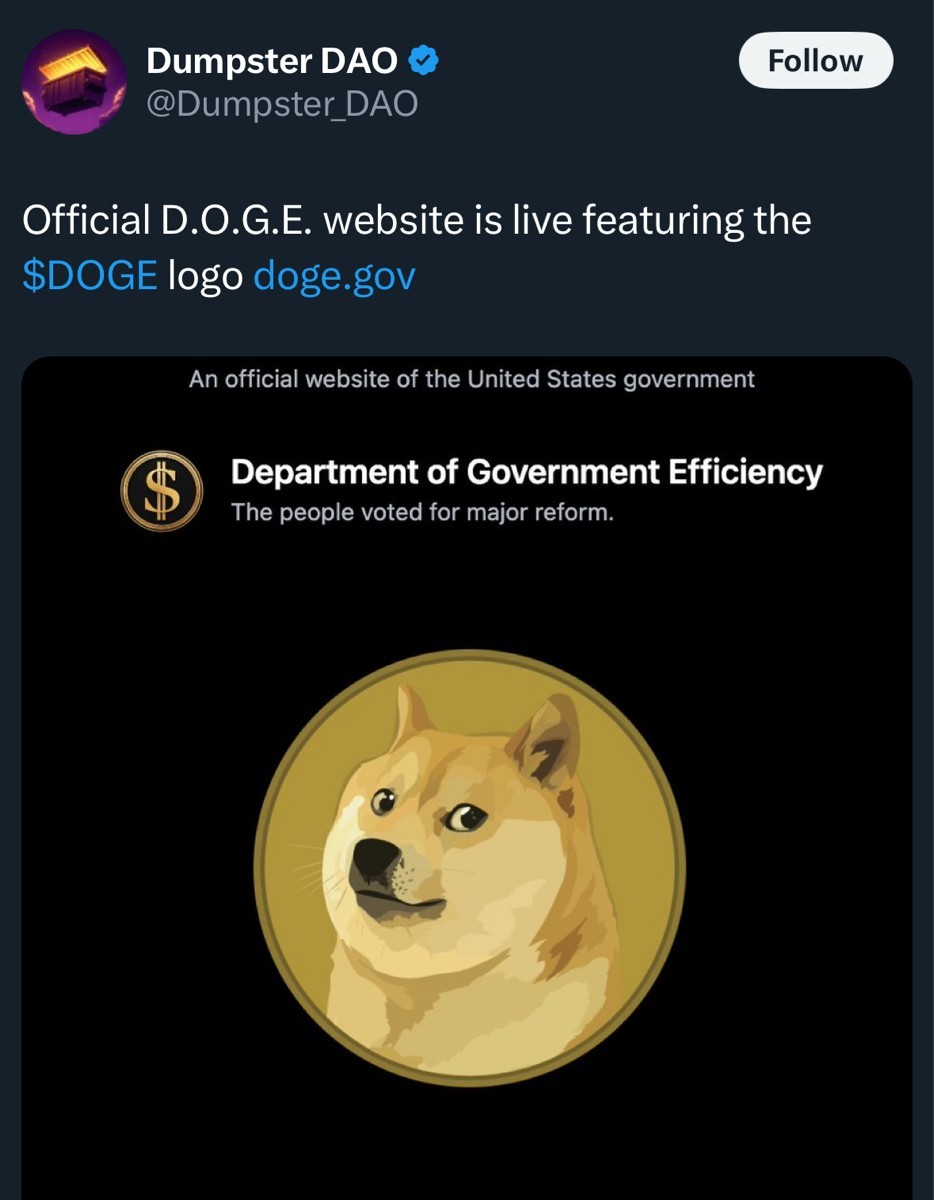Click the blue verified checkmark badge
934x1200 pixels.
pos(425,61)
